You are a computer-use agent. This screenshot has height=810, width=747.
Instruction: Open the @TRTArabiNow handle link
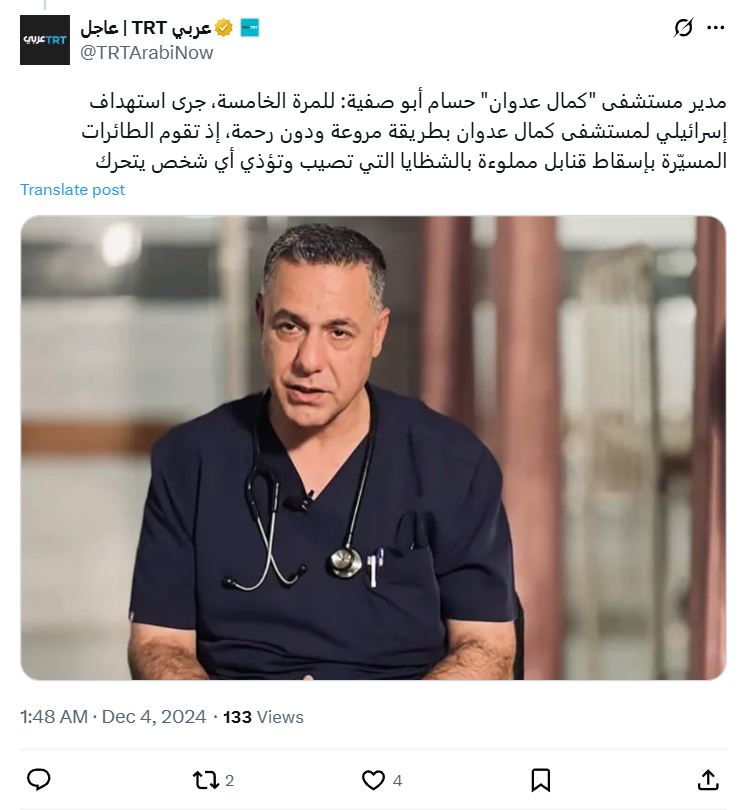tap(147, 53)
